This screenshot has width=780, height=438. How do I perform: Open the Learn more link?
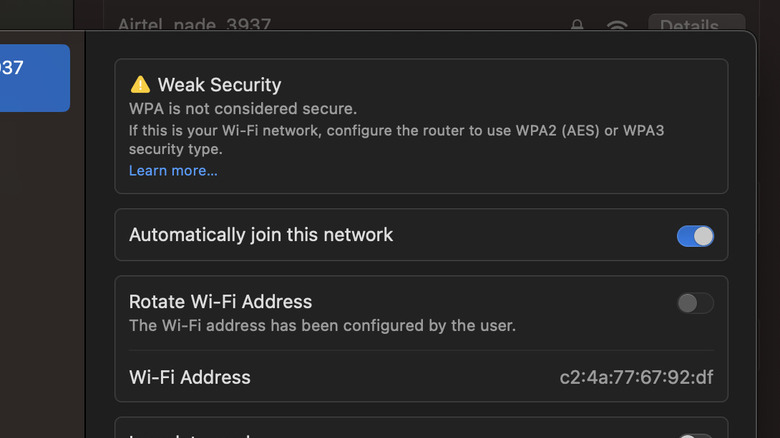[x=173, y=171]
